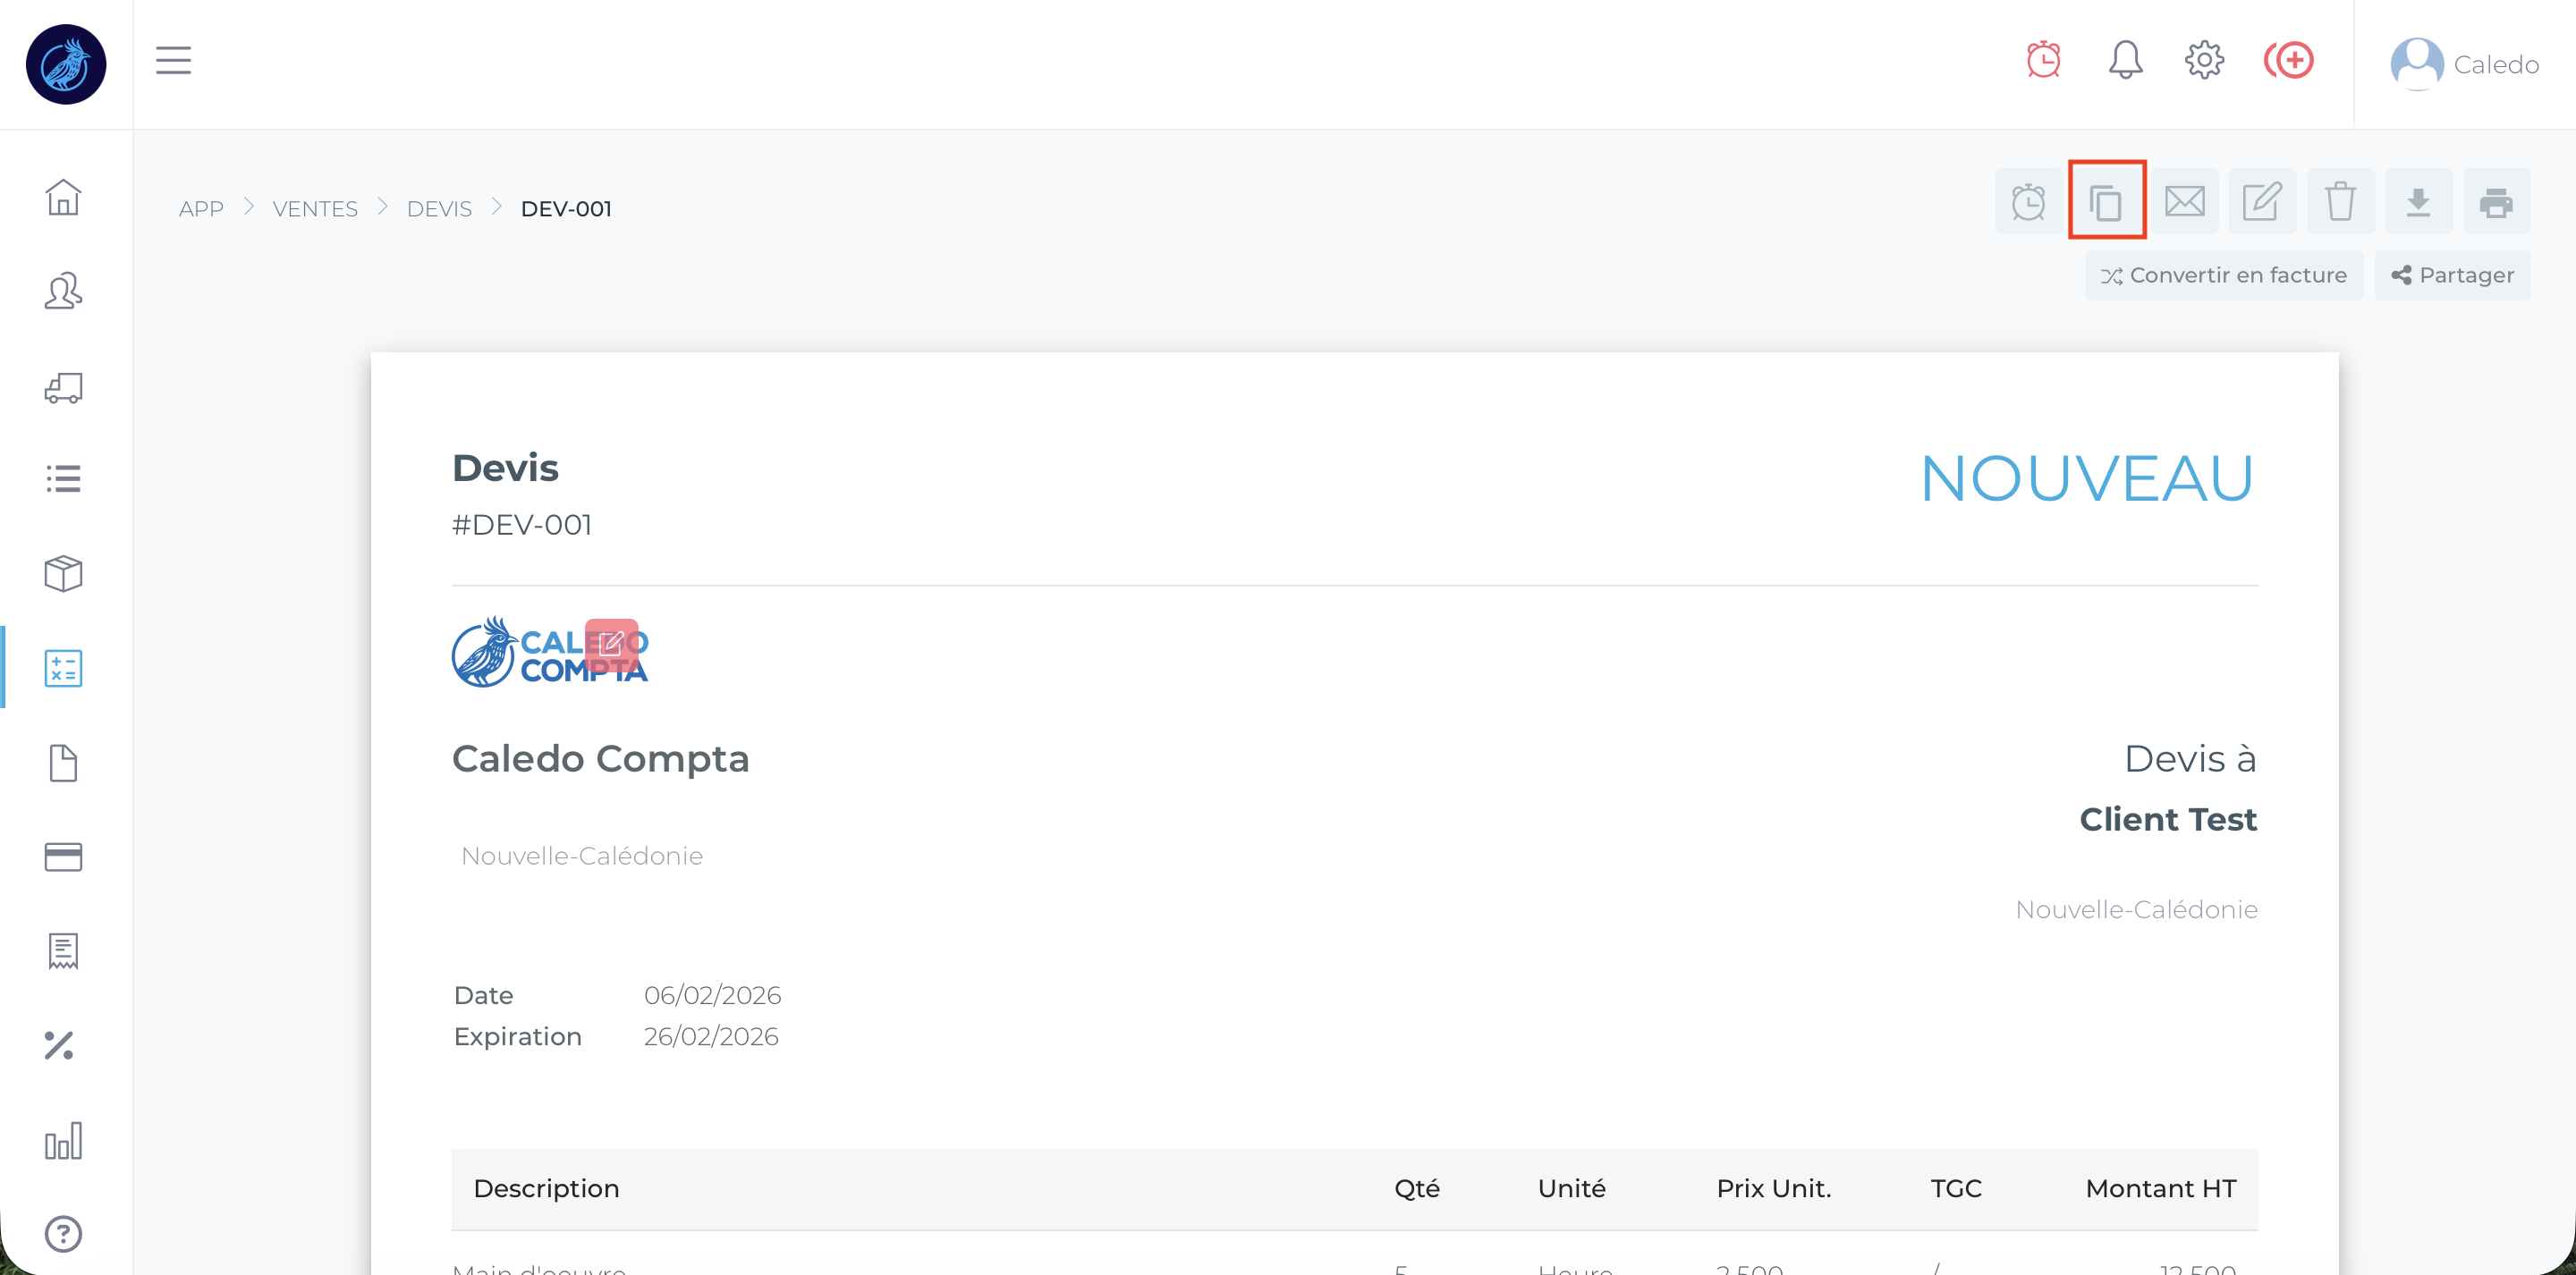Open Caledo user profile menu
This screenshot has height=1275, width=2576.
click(x=2464, y=64)
